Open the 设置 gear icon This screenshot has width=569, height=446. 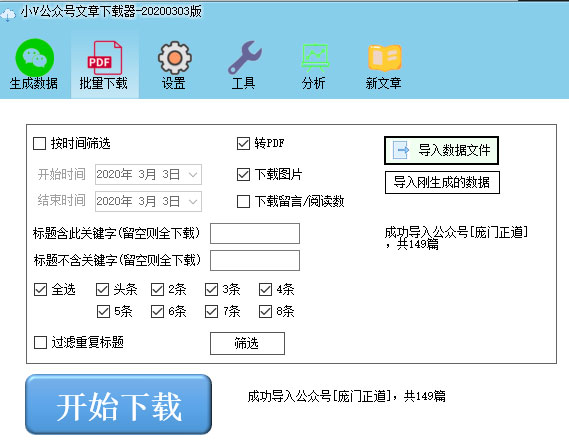(175, 58)
